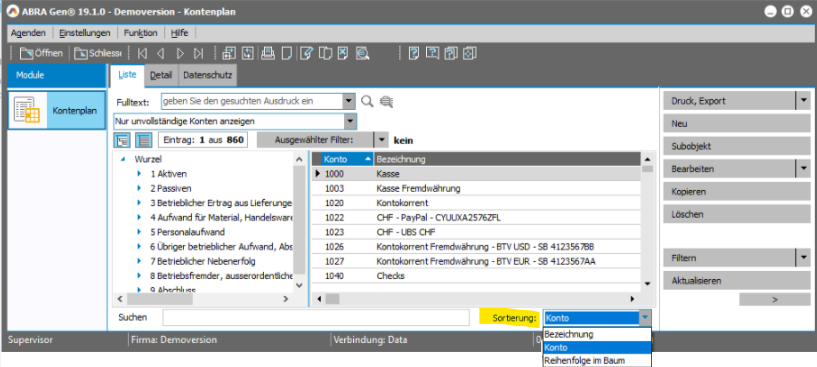Open the Bearbeiten dropdown arrow
Screen dimensions: 817x367
tap(803, 169)
